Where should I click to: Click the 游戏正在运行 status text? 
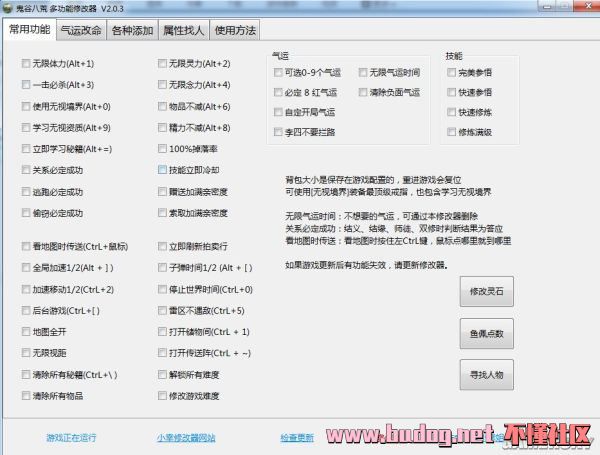pos(71,437)
